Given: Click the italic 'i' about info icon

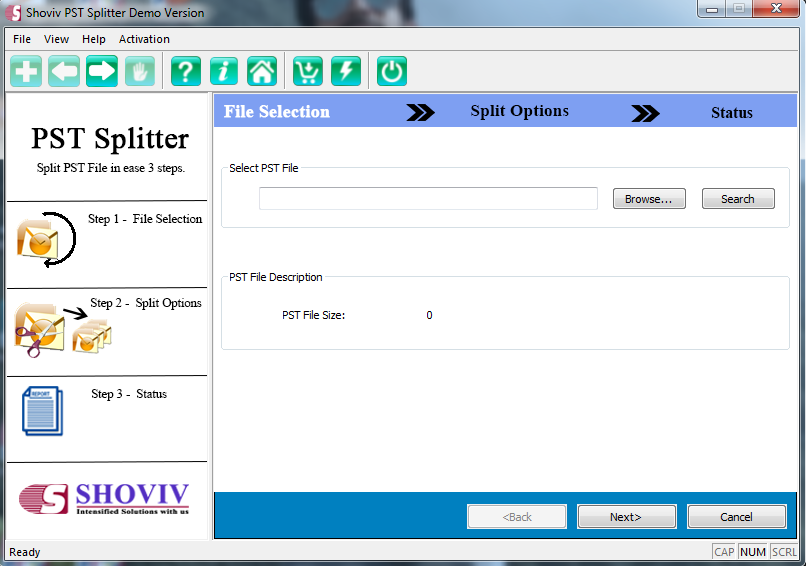Looking at the screenshot, I should pyautogui.click(x=224, y=72).
